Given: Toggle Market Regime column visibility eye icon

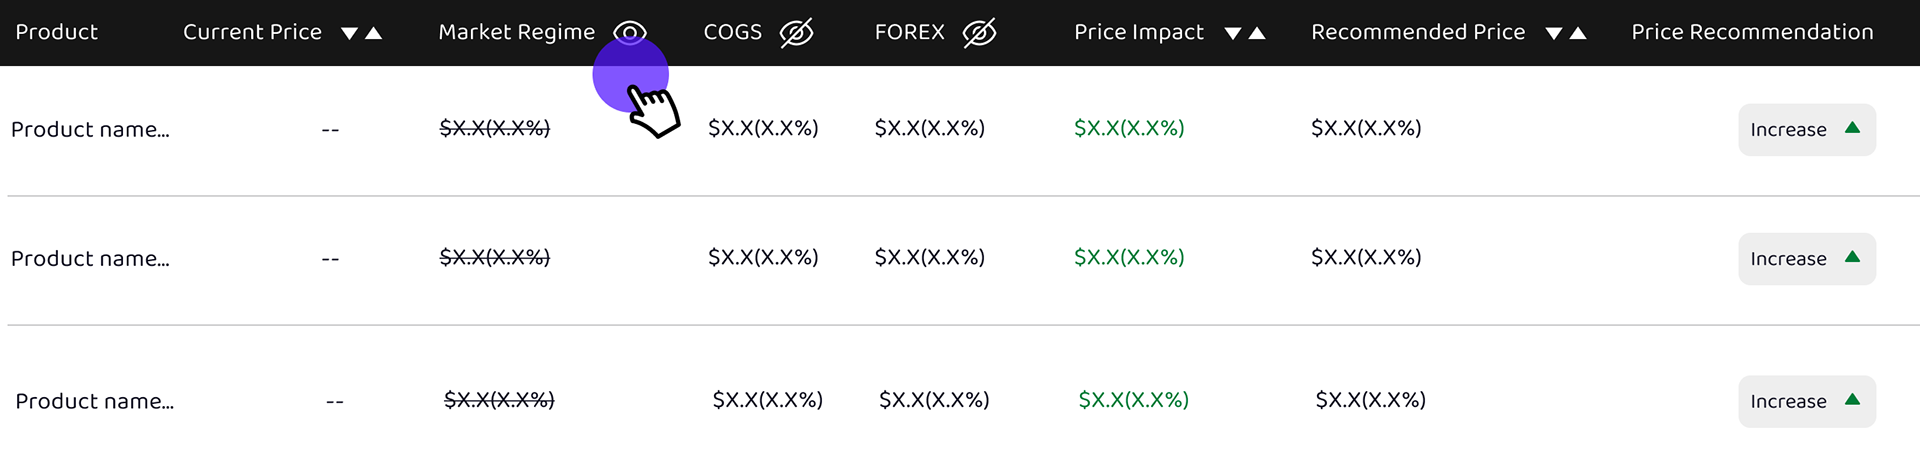Looking at the screenshot, I should click(630, 33).
